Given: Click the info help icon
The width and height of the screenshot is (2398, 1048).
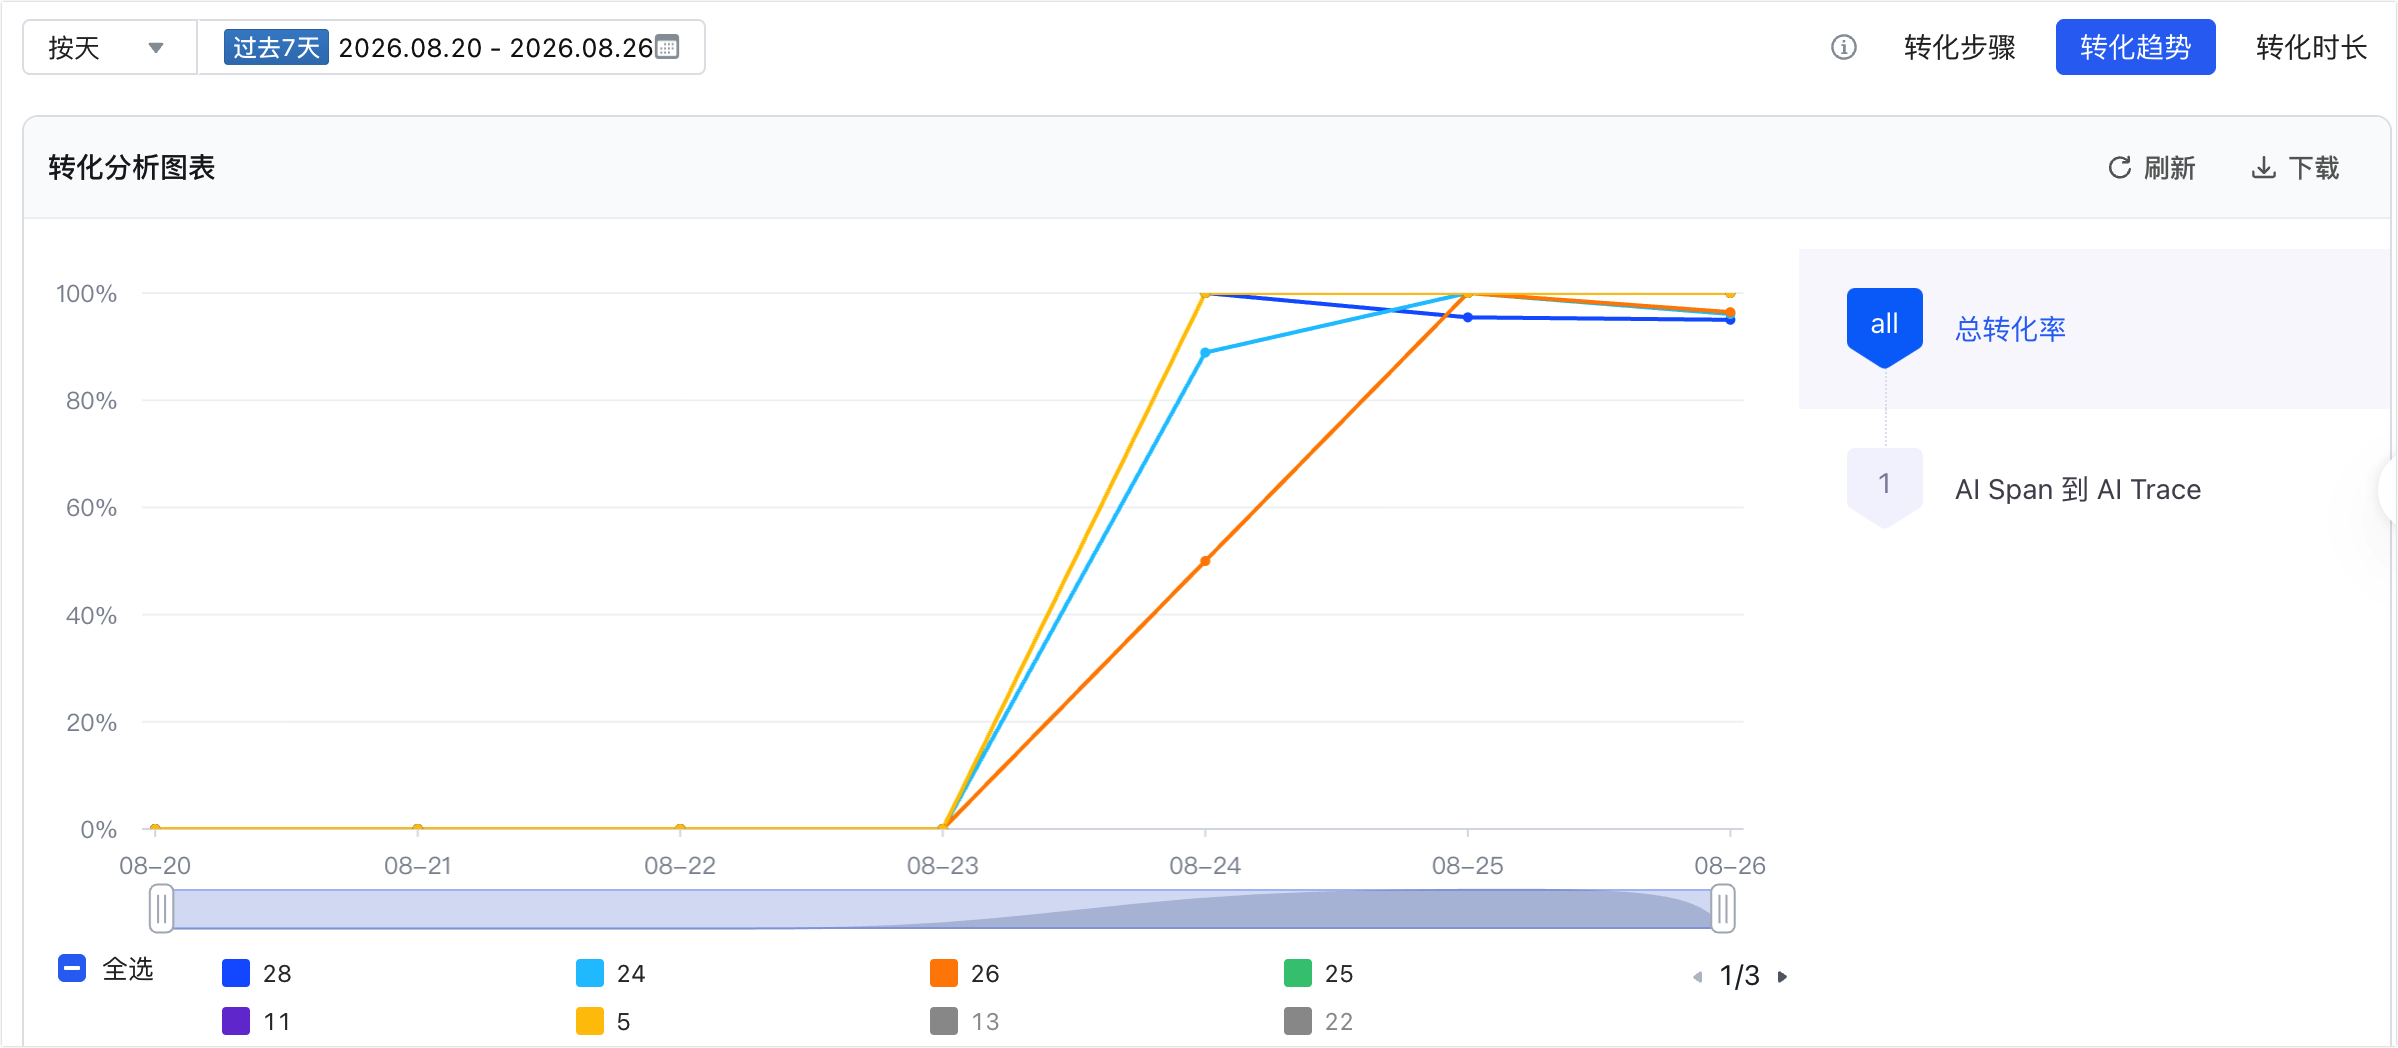Looking at the screenshot, I should (1843, 47).
